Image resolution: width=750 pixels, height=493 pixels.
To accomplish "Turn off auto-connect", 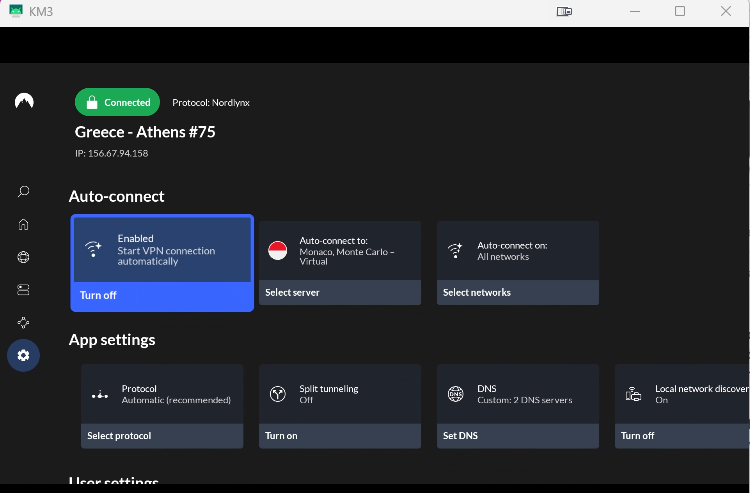I will [162, 296].
